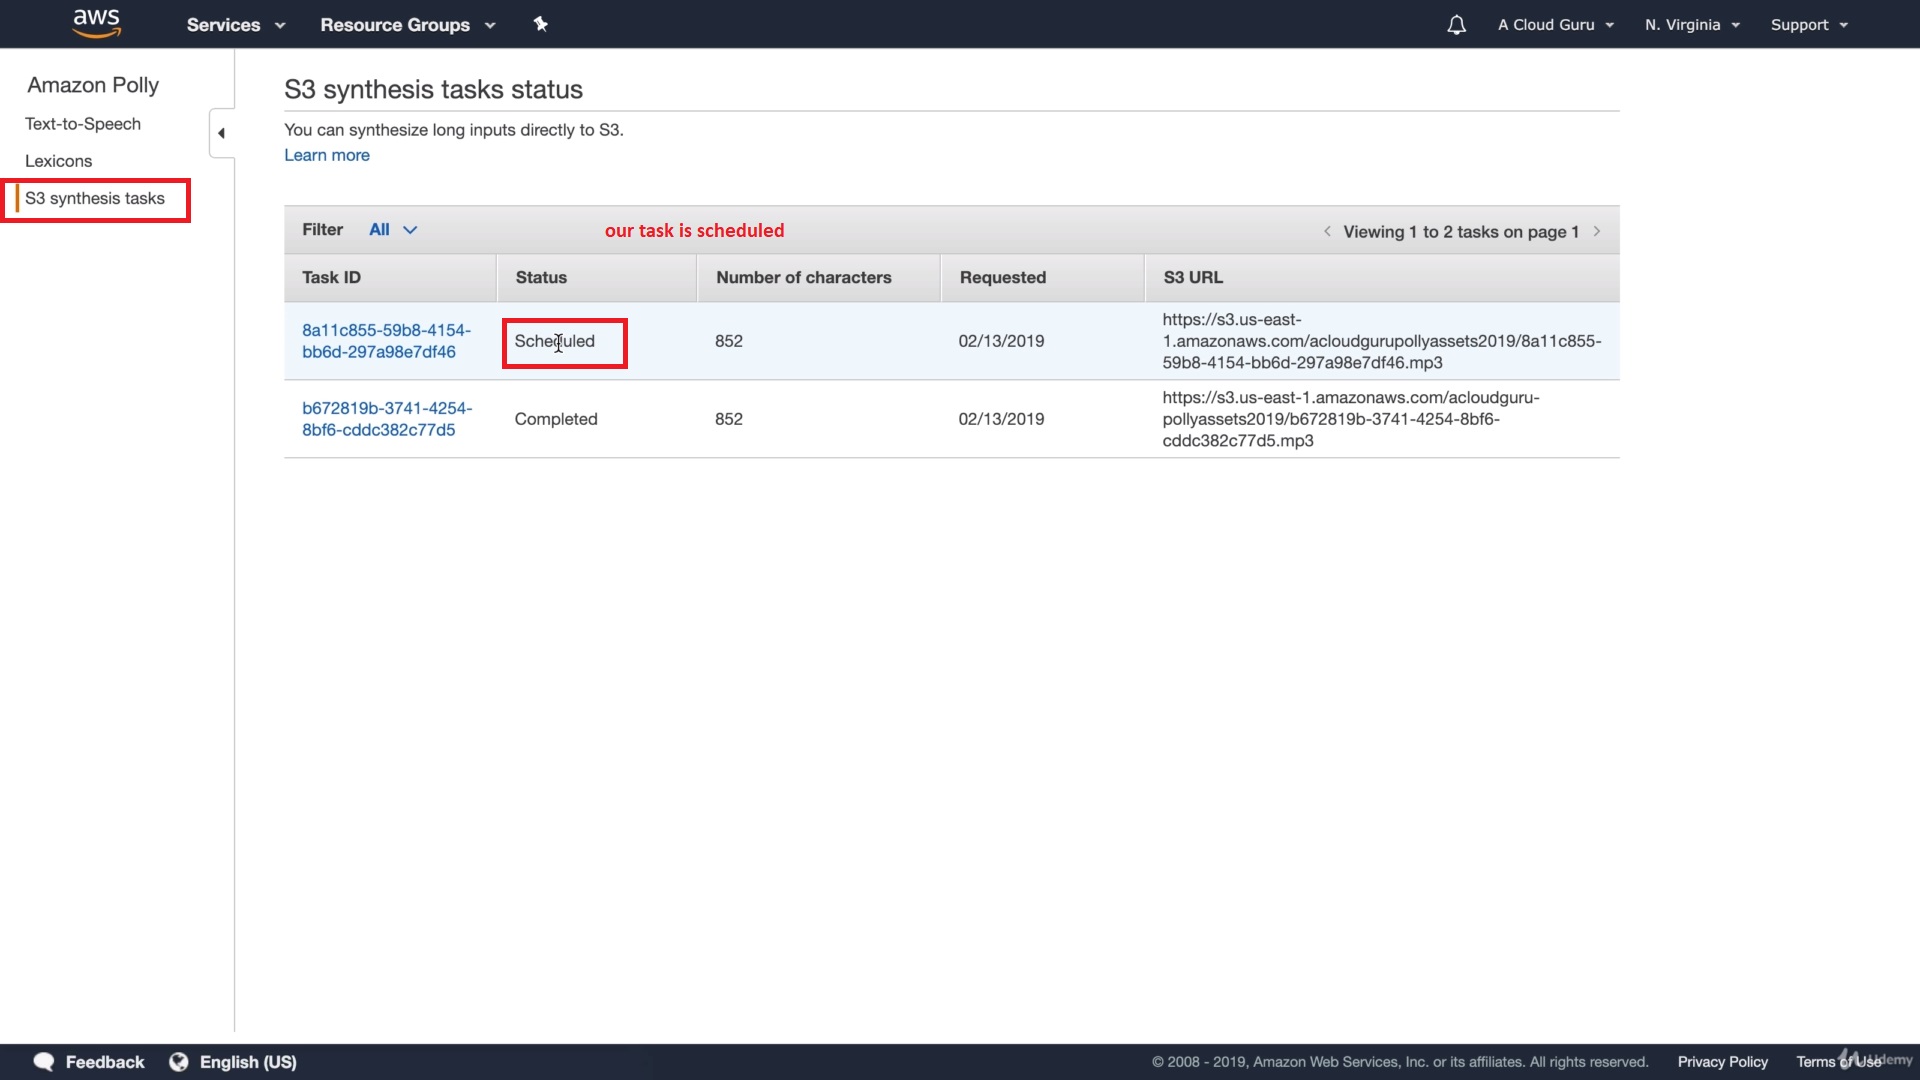Click the Feedback speech bubble icon
The height and width of the screenshot is (1080, 1920).
coord(44,1062)
